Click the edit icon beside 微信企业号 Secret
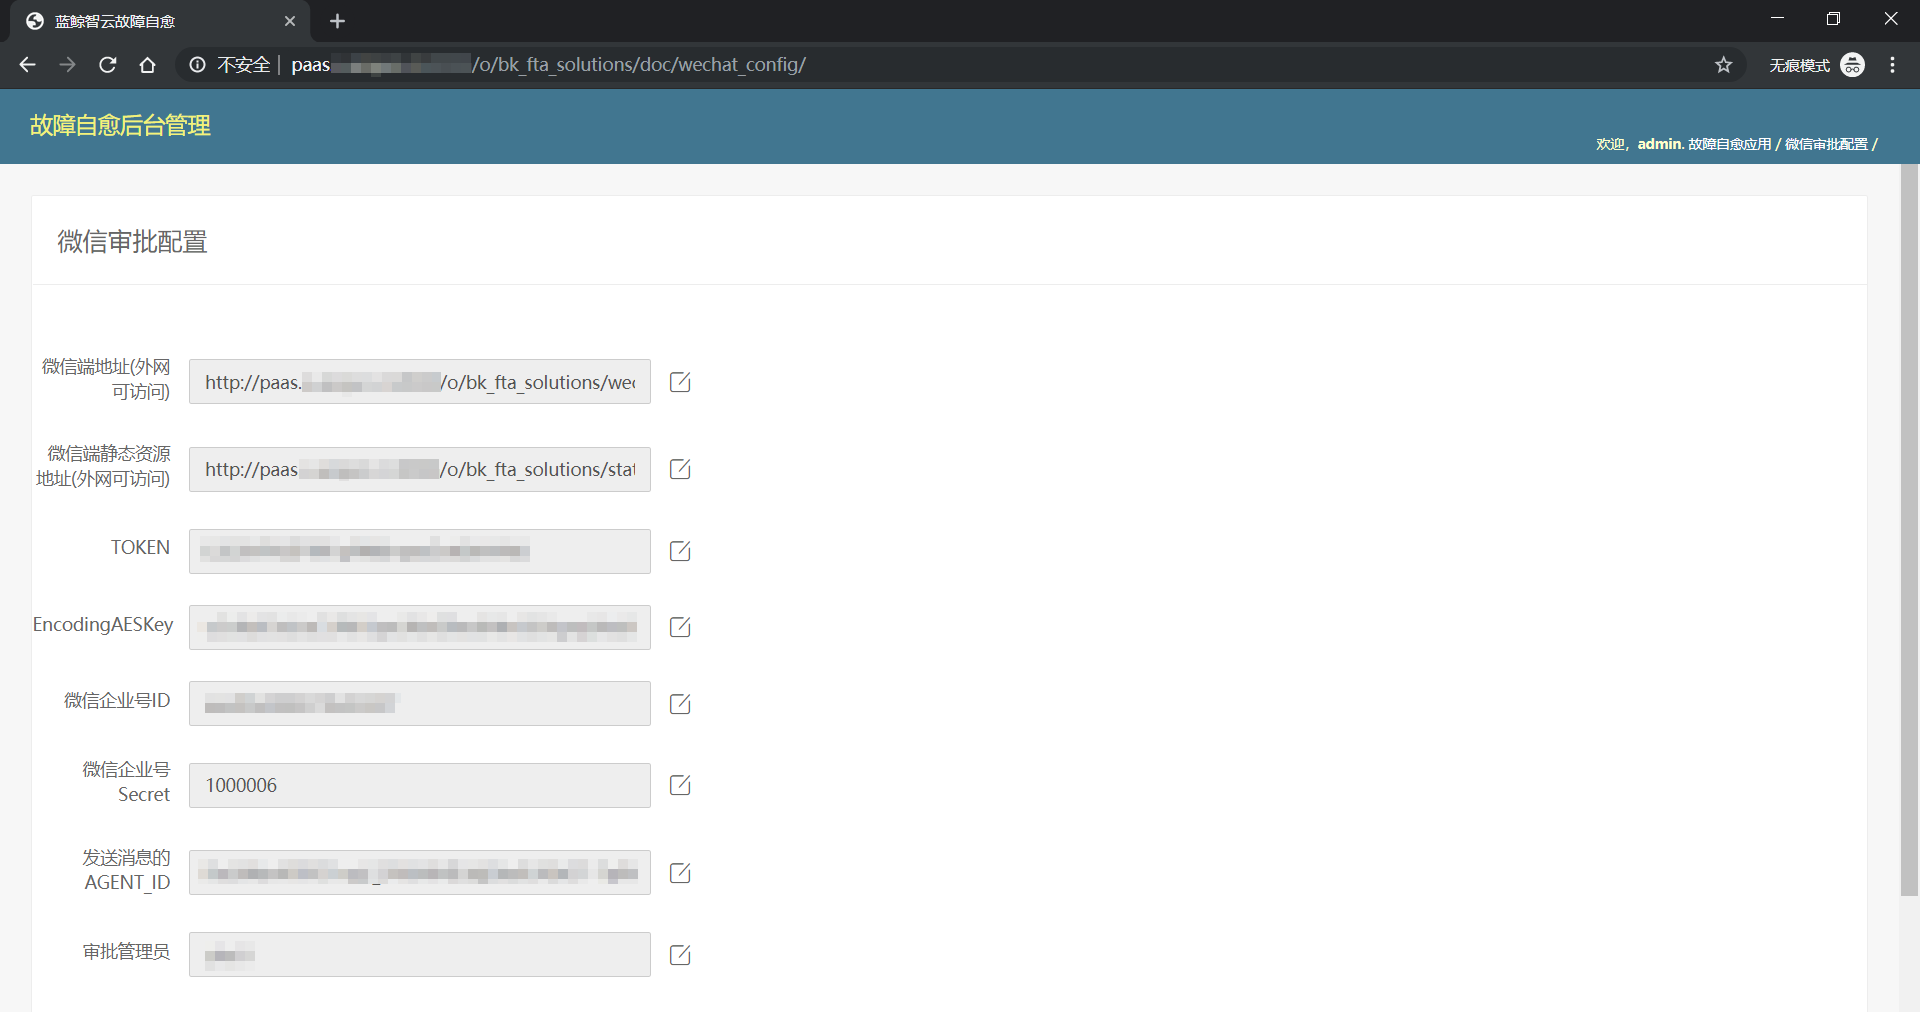1920x1012 pixels. click(680, 785)
